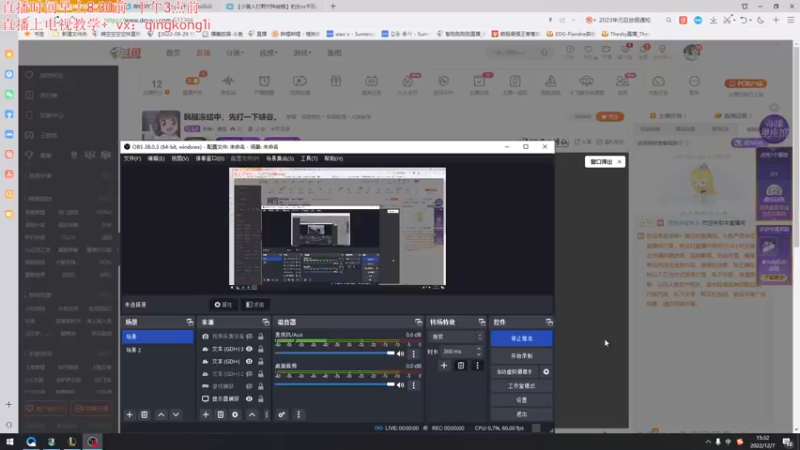Lock the 视频采集设备 source

(x=261, y=336)
